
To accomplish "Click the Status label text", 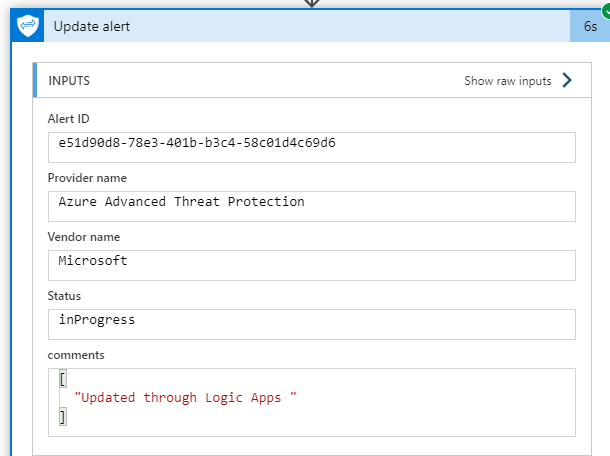I will (64, 296).
